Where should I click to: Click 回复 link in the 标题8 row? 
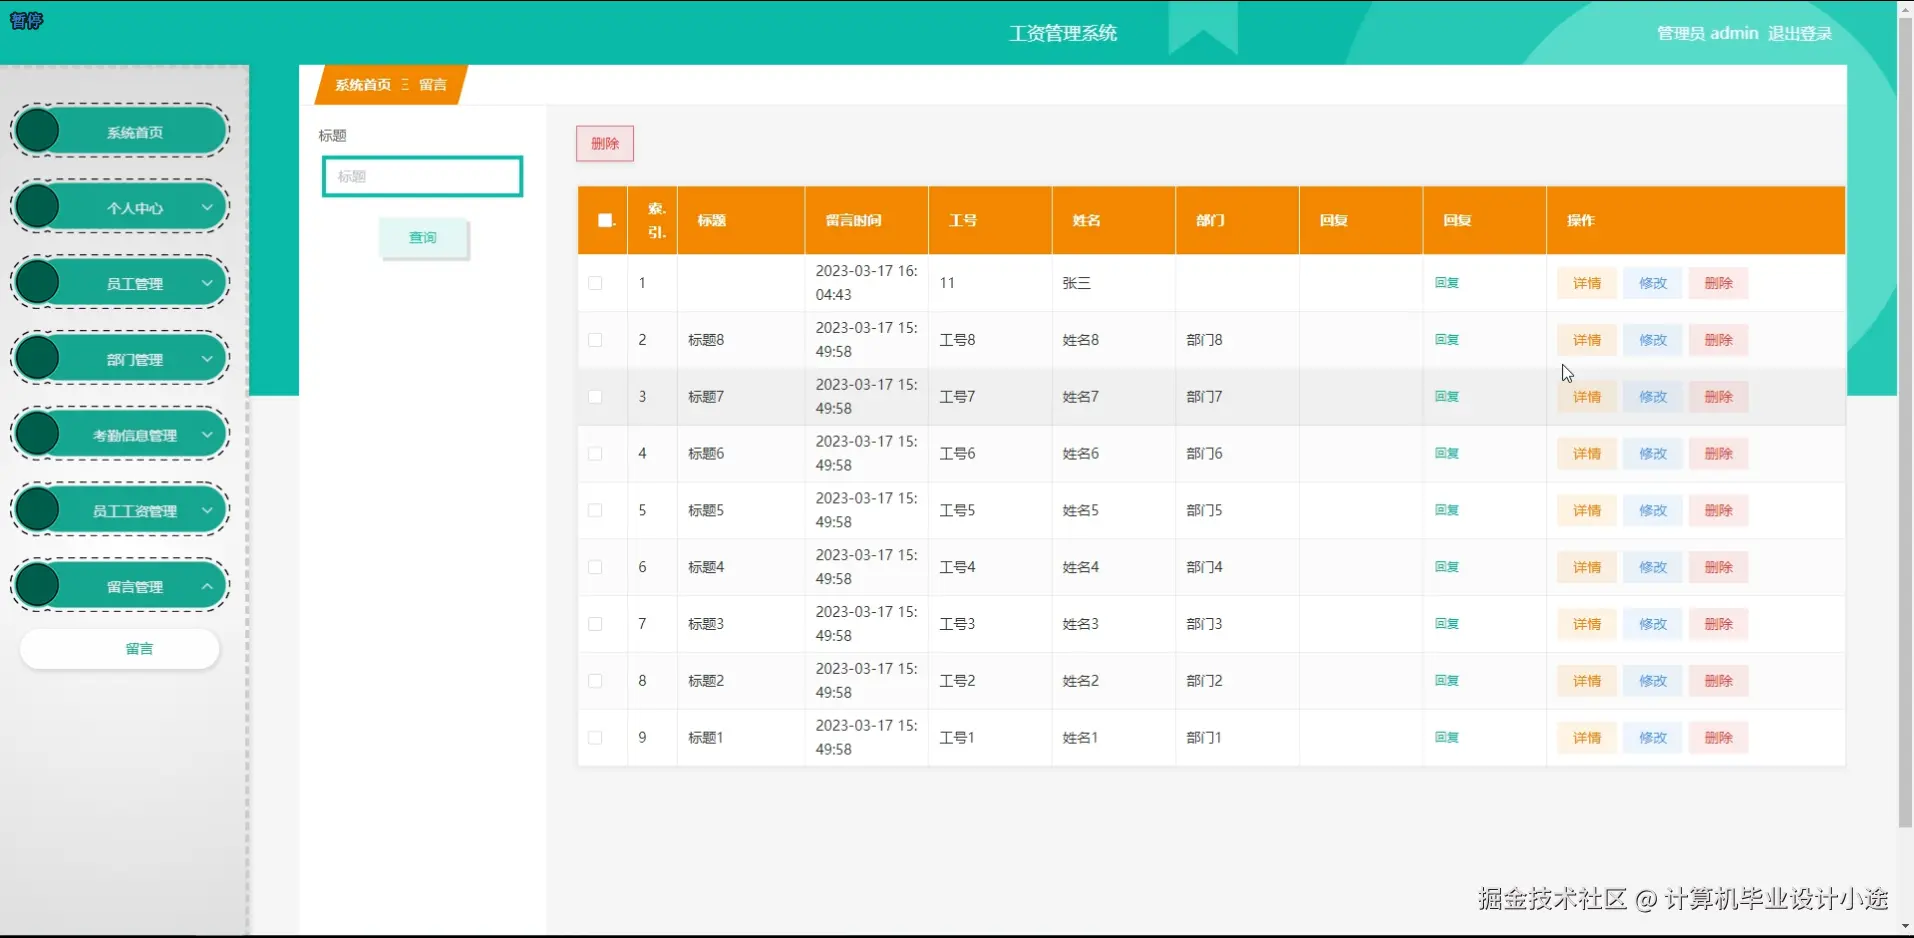[1447, 340]
